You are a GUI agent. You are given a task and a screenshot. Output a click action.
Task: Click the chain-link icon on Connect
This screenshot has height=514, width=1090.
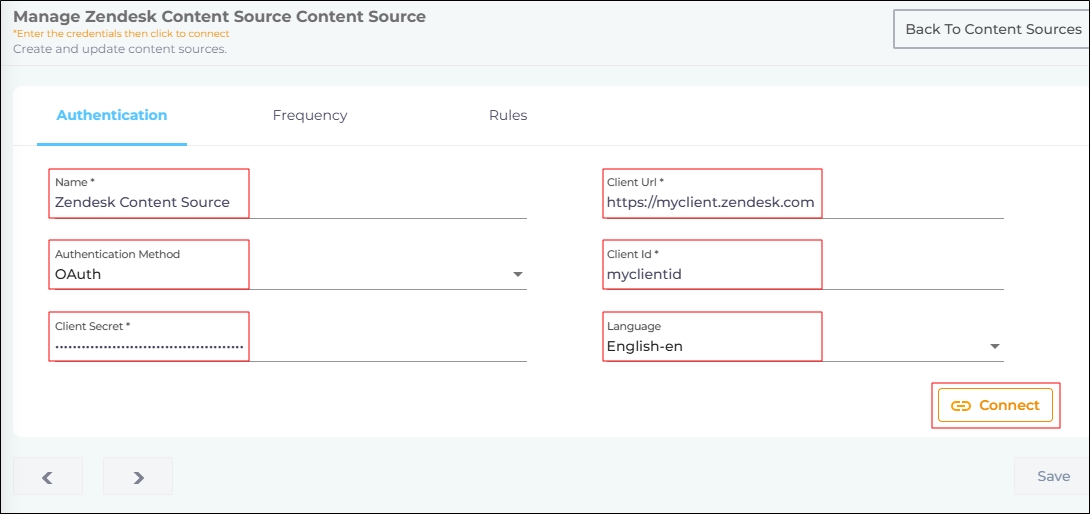click(x=961, y=406)
